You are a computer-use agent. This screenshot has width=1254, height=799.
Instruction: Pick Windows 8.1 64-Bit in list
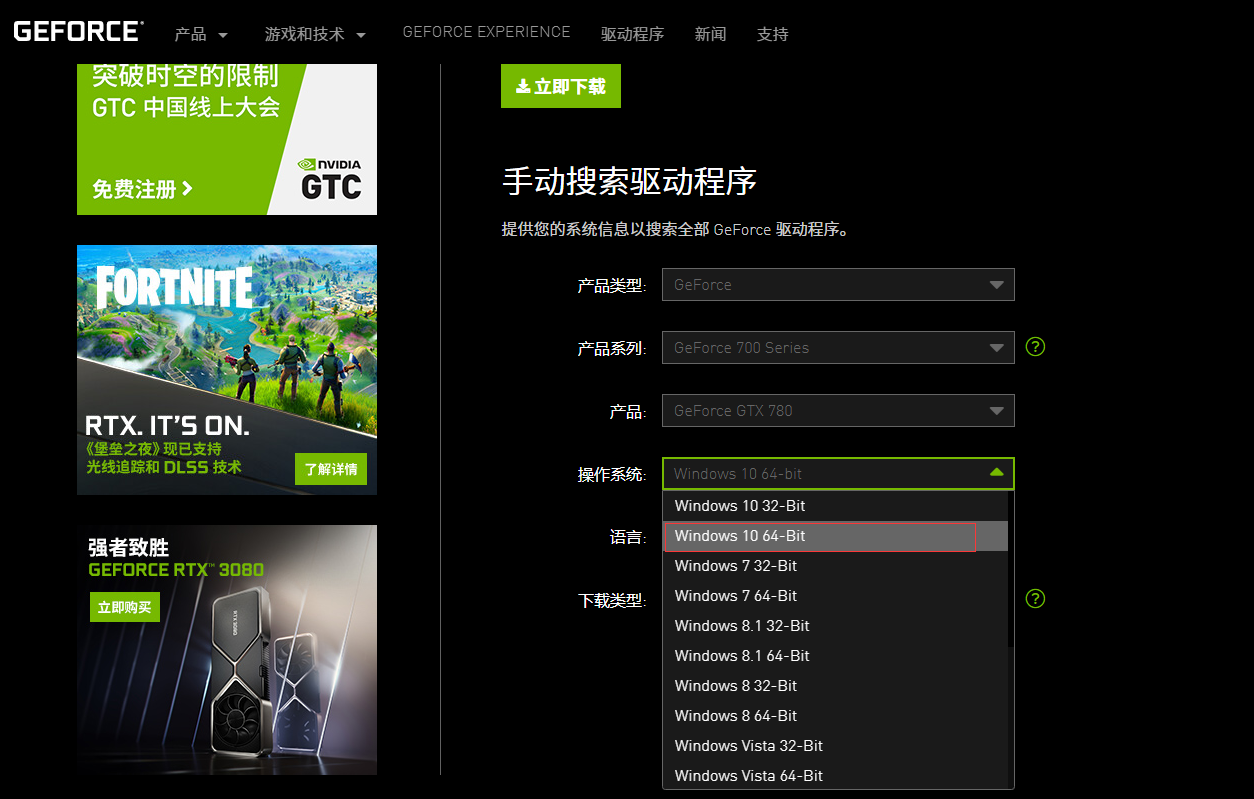point(742,656)
